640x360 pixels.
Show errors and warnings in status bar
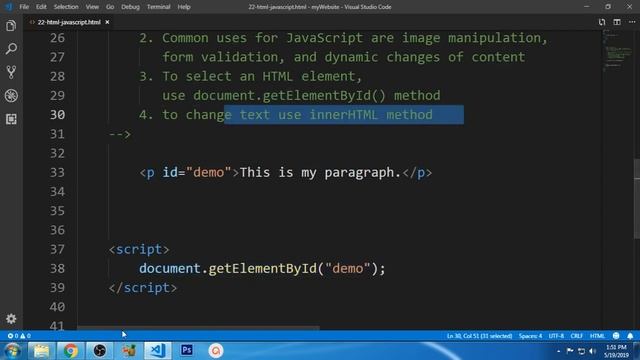[x=19, y=336]
